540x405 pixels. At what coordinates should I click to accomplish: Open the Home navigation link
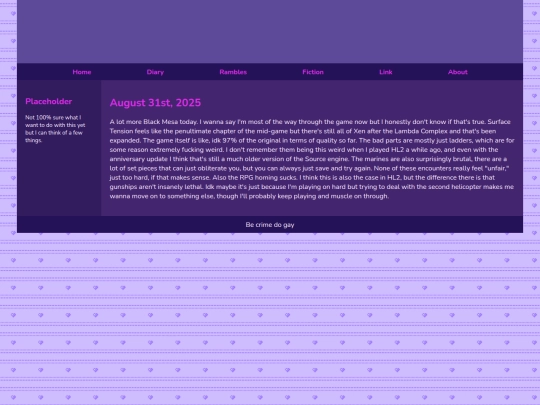82,72
